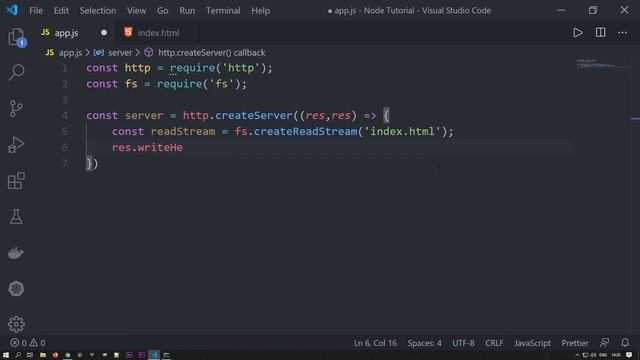
Task: Click the JS file icon on the app.js tab
Action: point(45,32)
